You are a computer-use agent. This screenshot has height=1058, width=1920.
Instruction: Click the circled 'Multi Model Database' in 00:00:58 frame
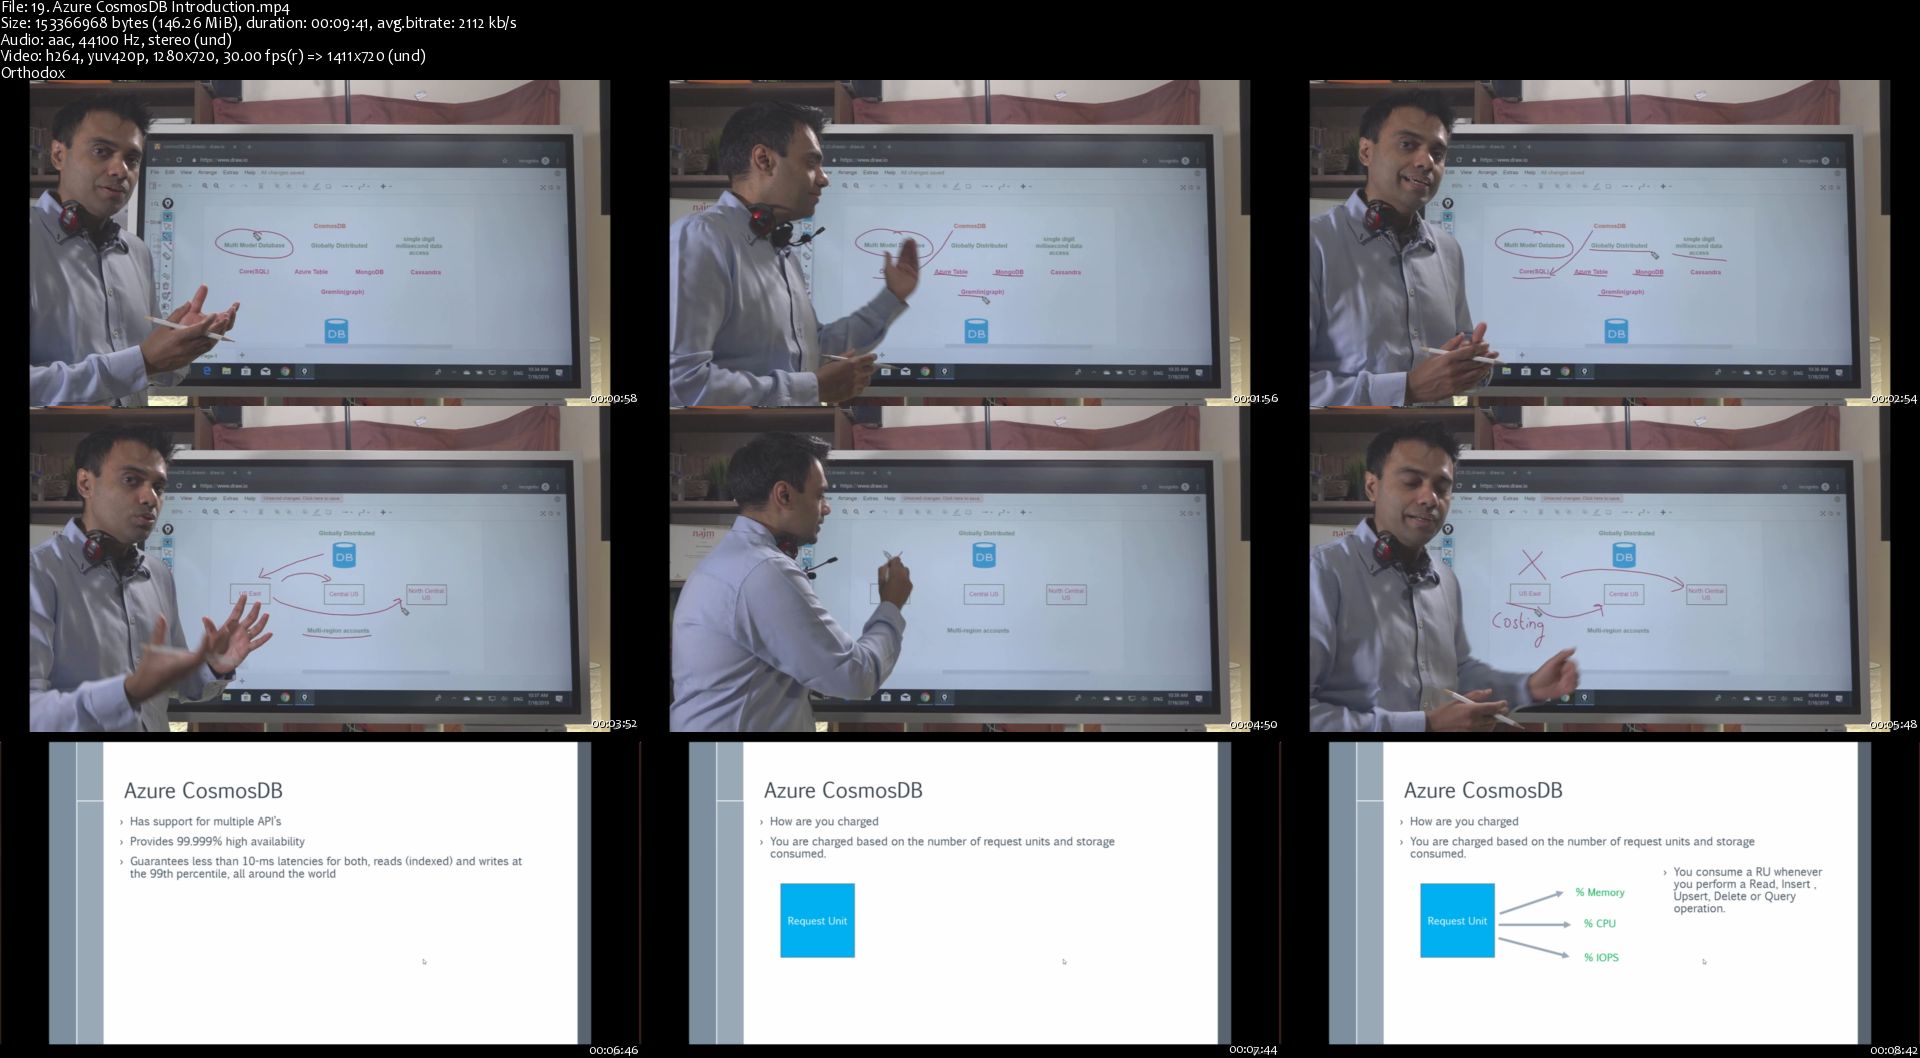point(254,245)
